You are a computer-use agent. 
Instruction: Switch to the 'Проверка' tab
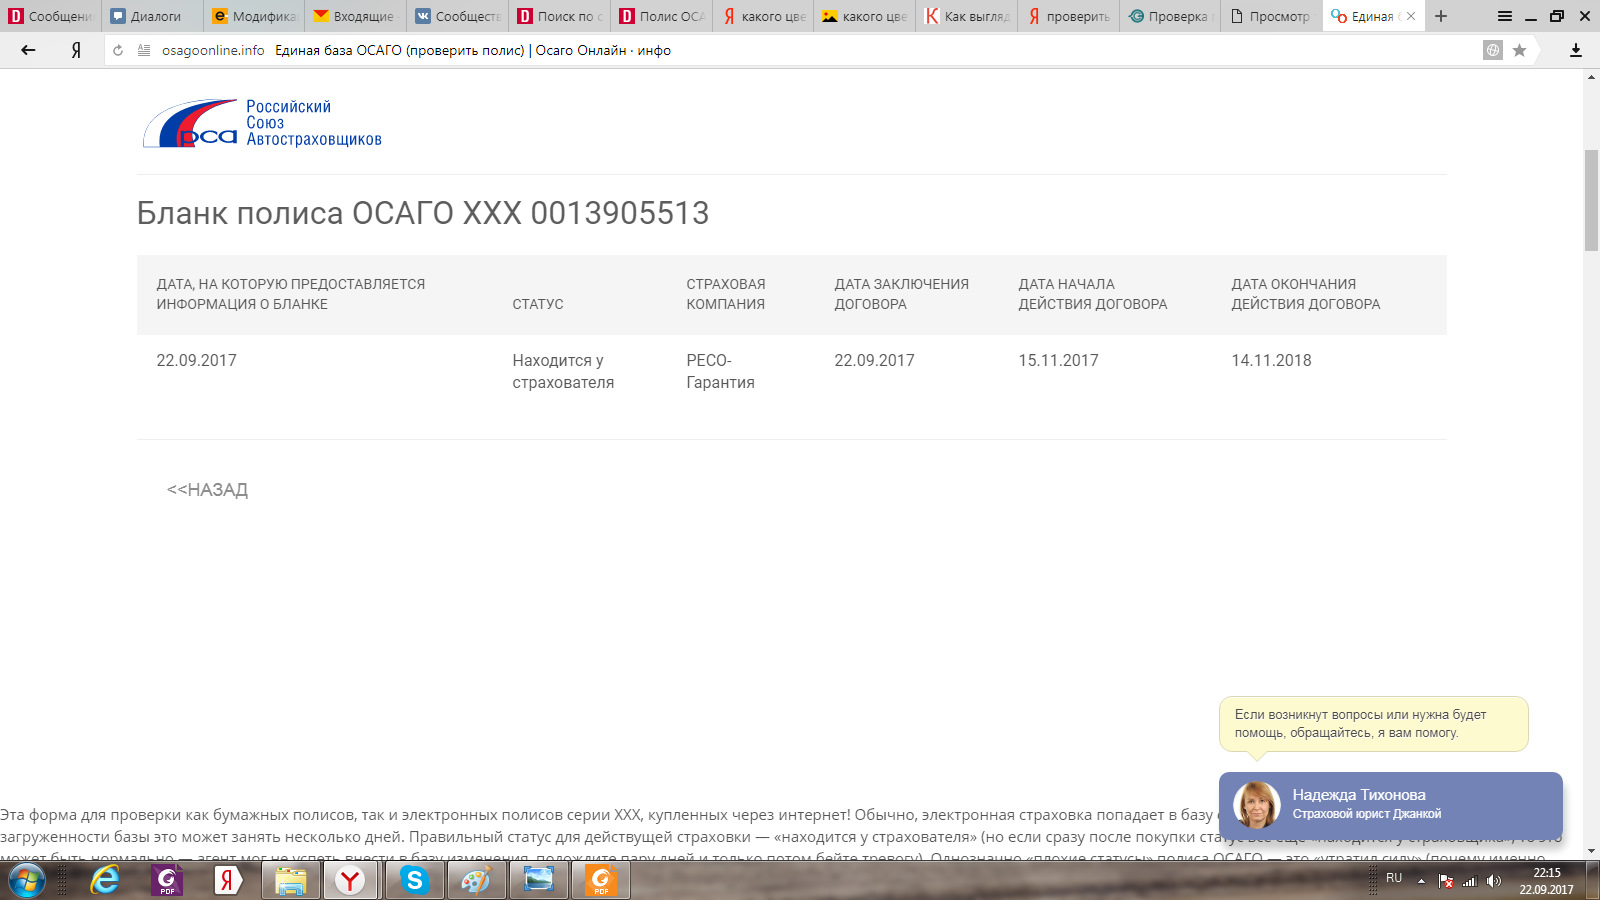click(x=1171, y=16)
